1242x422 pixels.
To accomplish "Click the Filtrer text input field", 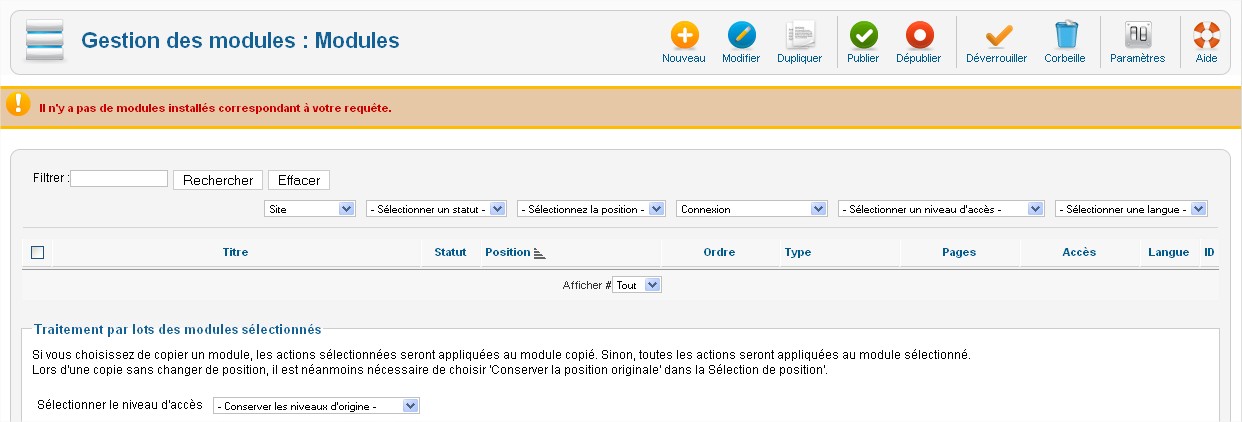I will click(x=119, y=179).
